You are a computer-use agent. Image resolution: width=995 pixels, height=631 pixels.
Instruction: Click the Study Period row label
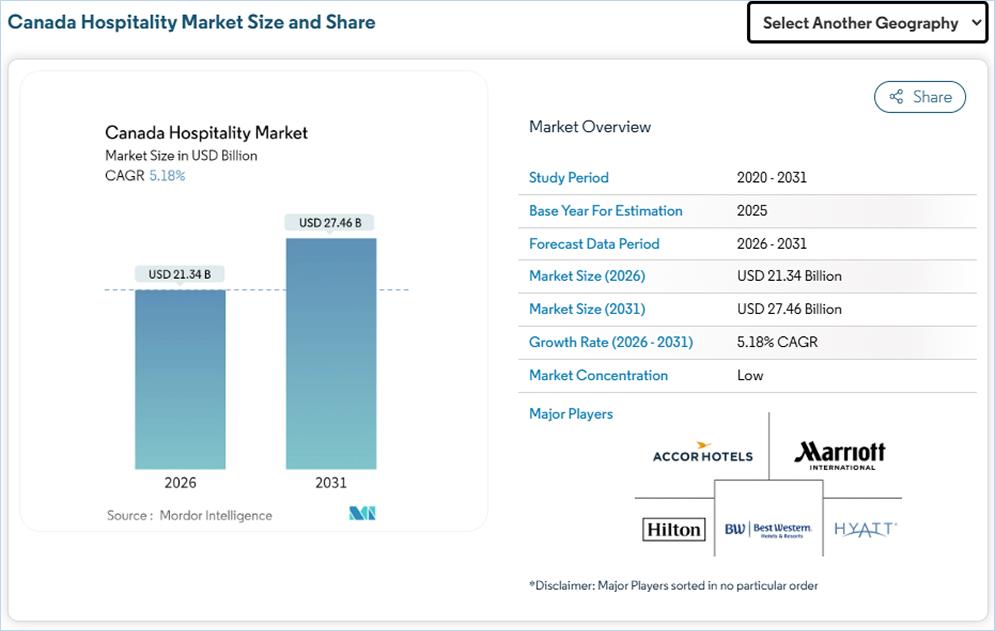pos(568,178)
